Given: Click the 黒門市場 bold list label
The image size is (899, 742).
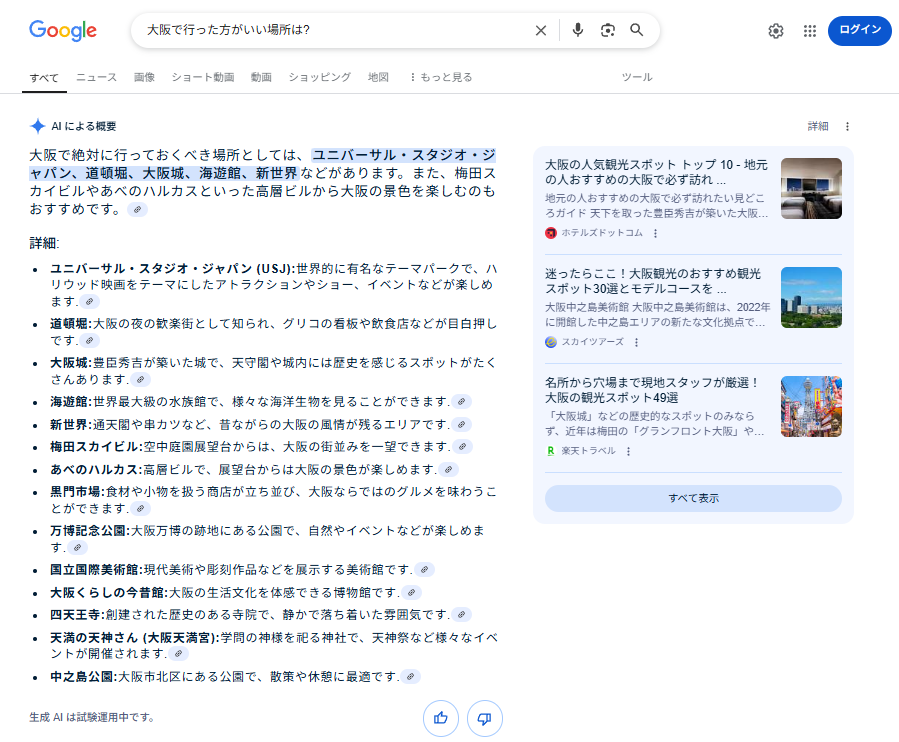Looking at the screenshot, I should (75, 492).
